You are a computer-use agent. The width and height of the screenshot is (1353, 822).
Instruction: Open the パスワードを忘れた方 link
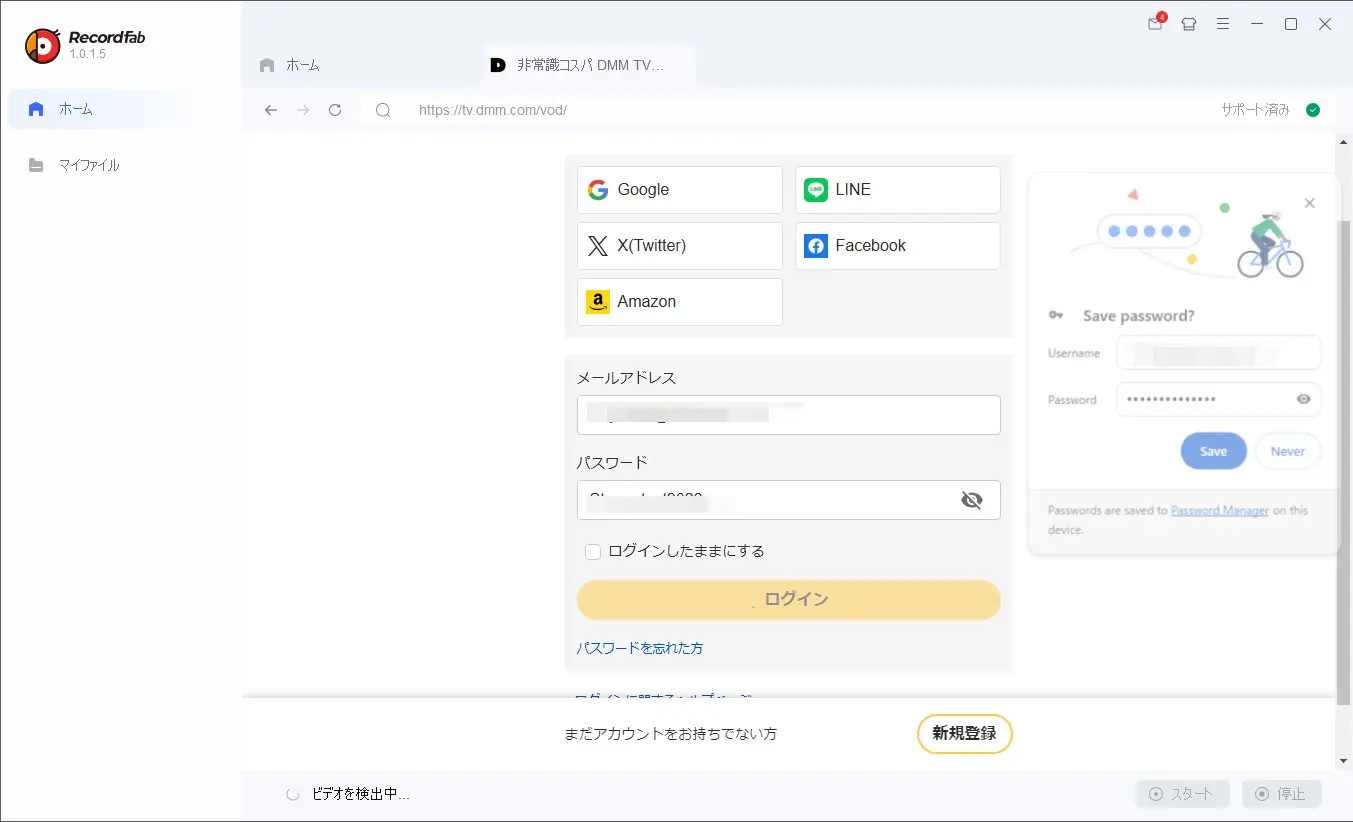[x=640, y=648]
